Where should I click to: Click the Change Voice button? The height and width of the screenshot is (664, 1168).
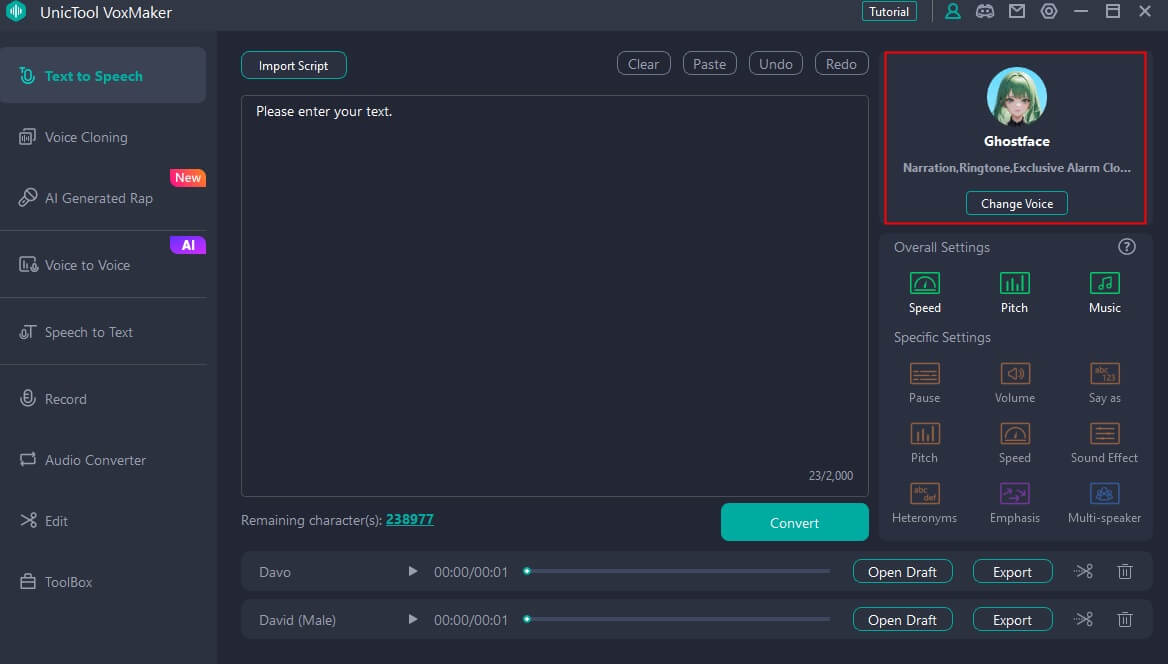(1016, 203)
